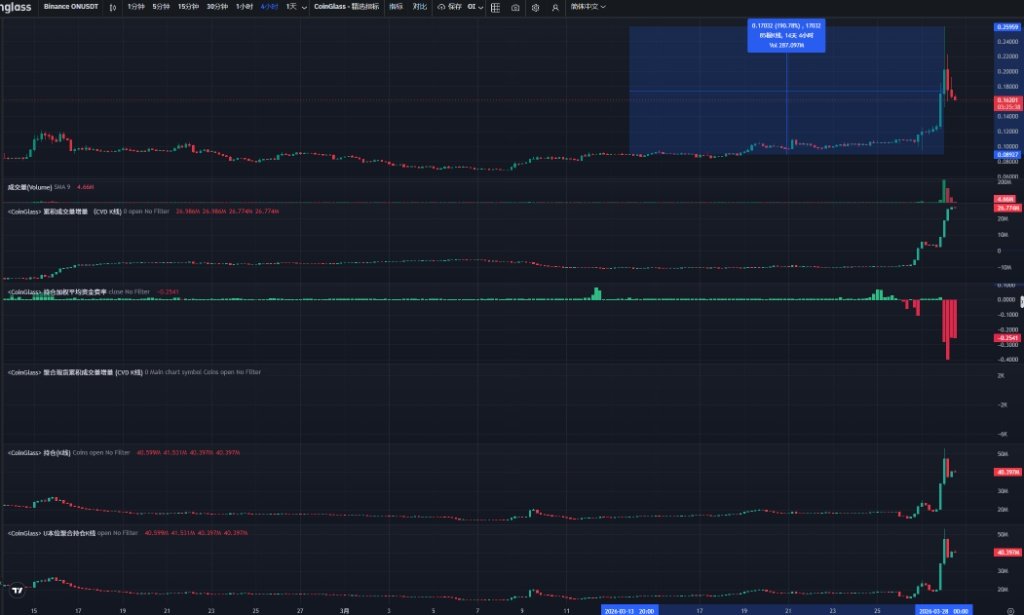The image size is (1024, 615).
Task: Click the red current price label 0.16201
Action: click(x=1008, y=103)
